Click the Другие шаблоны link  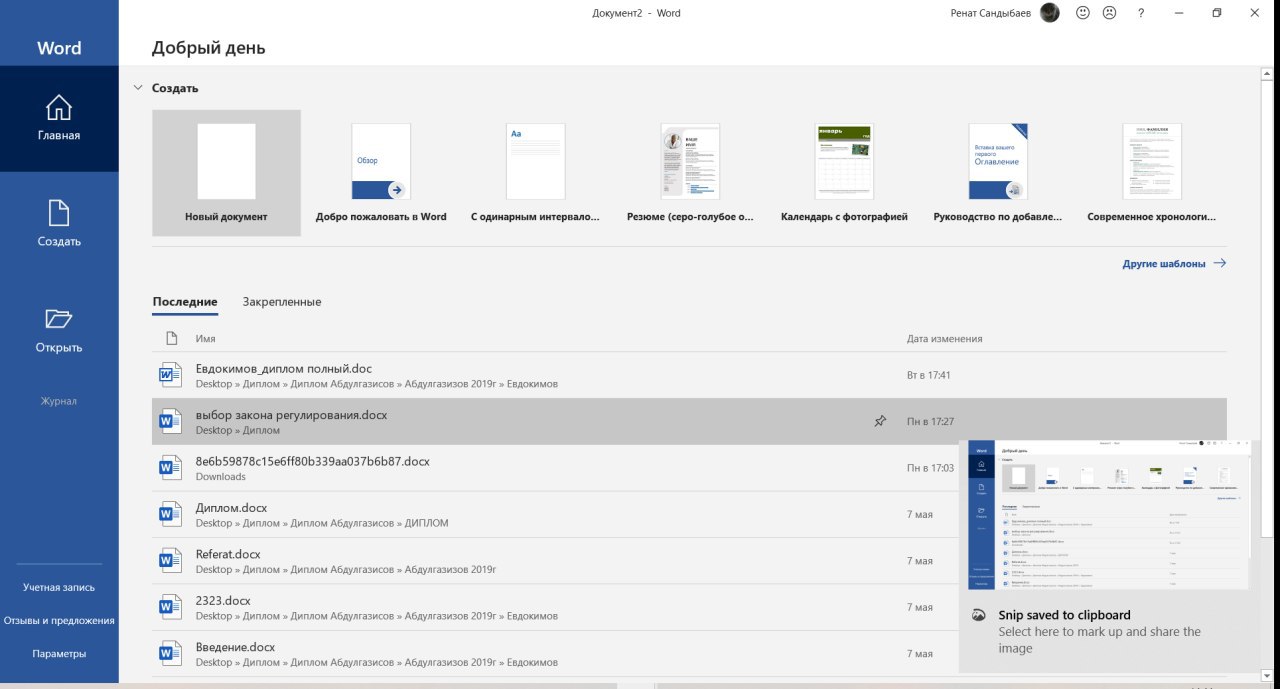pos(1174,264)
